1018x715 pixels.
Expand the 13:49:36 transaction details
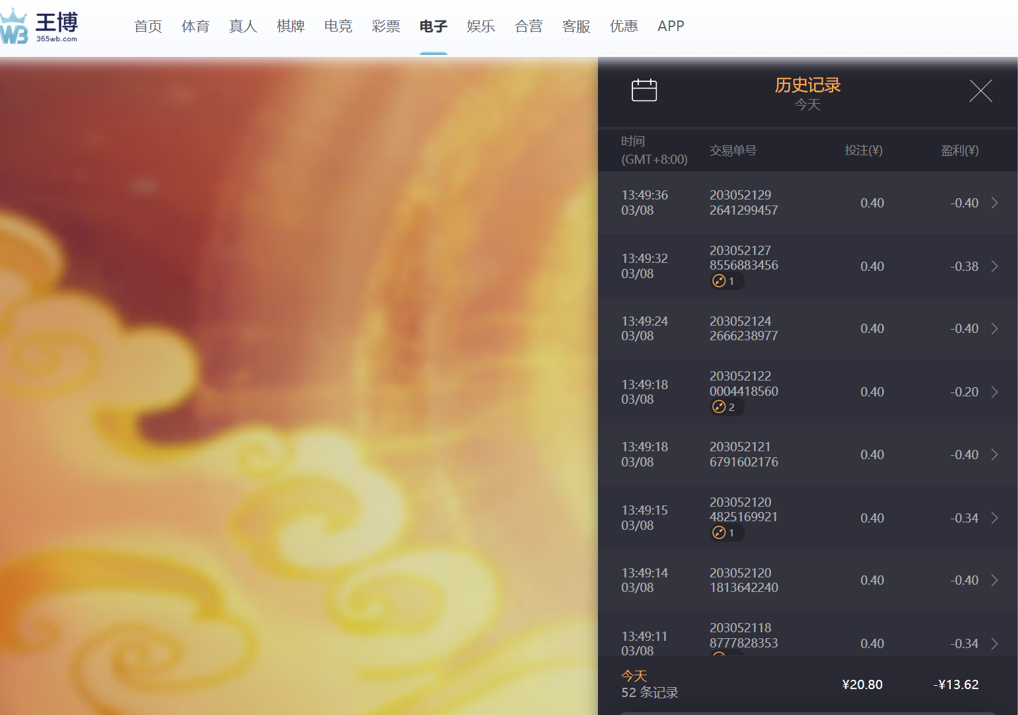994,203
